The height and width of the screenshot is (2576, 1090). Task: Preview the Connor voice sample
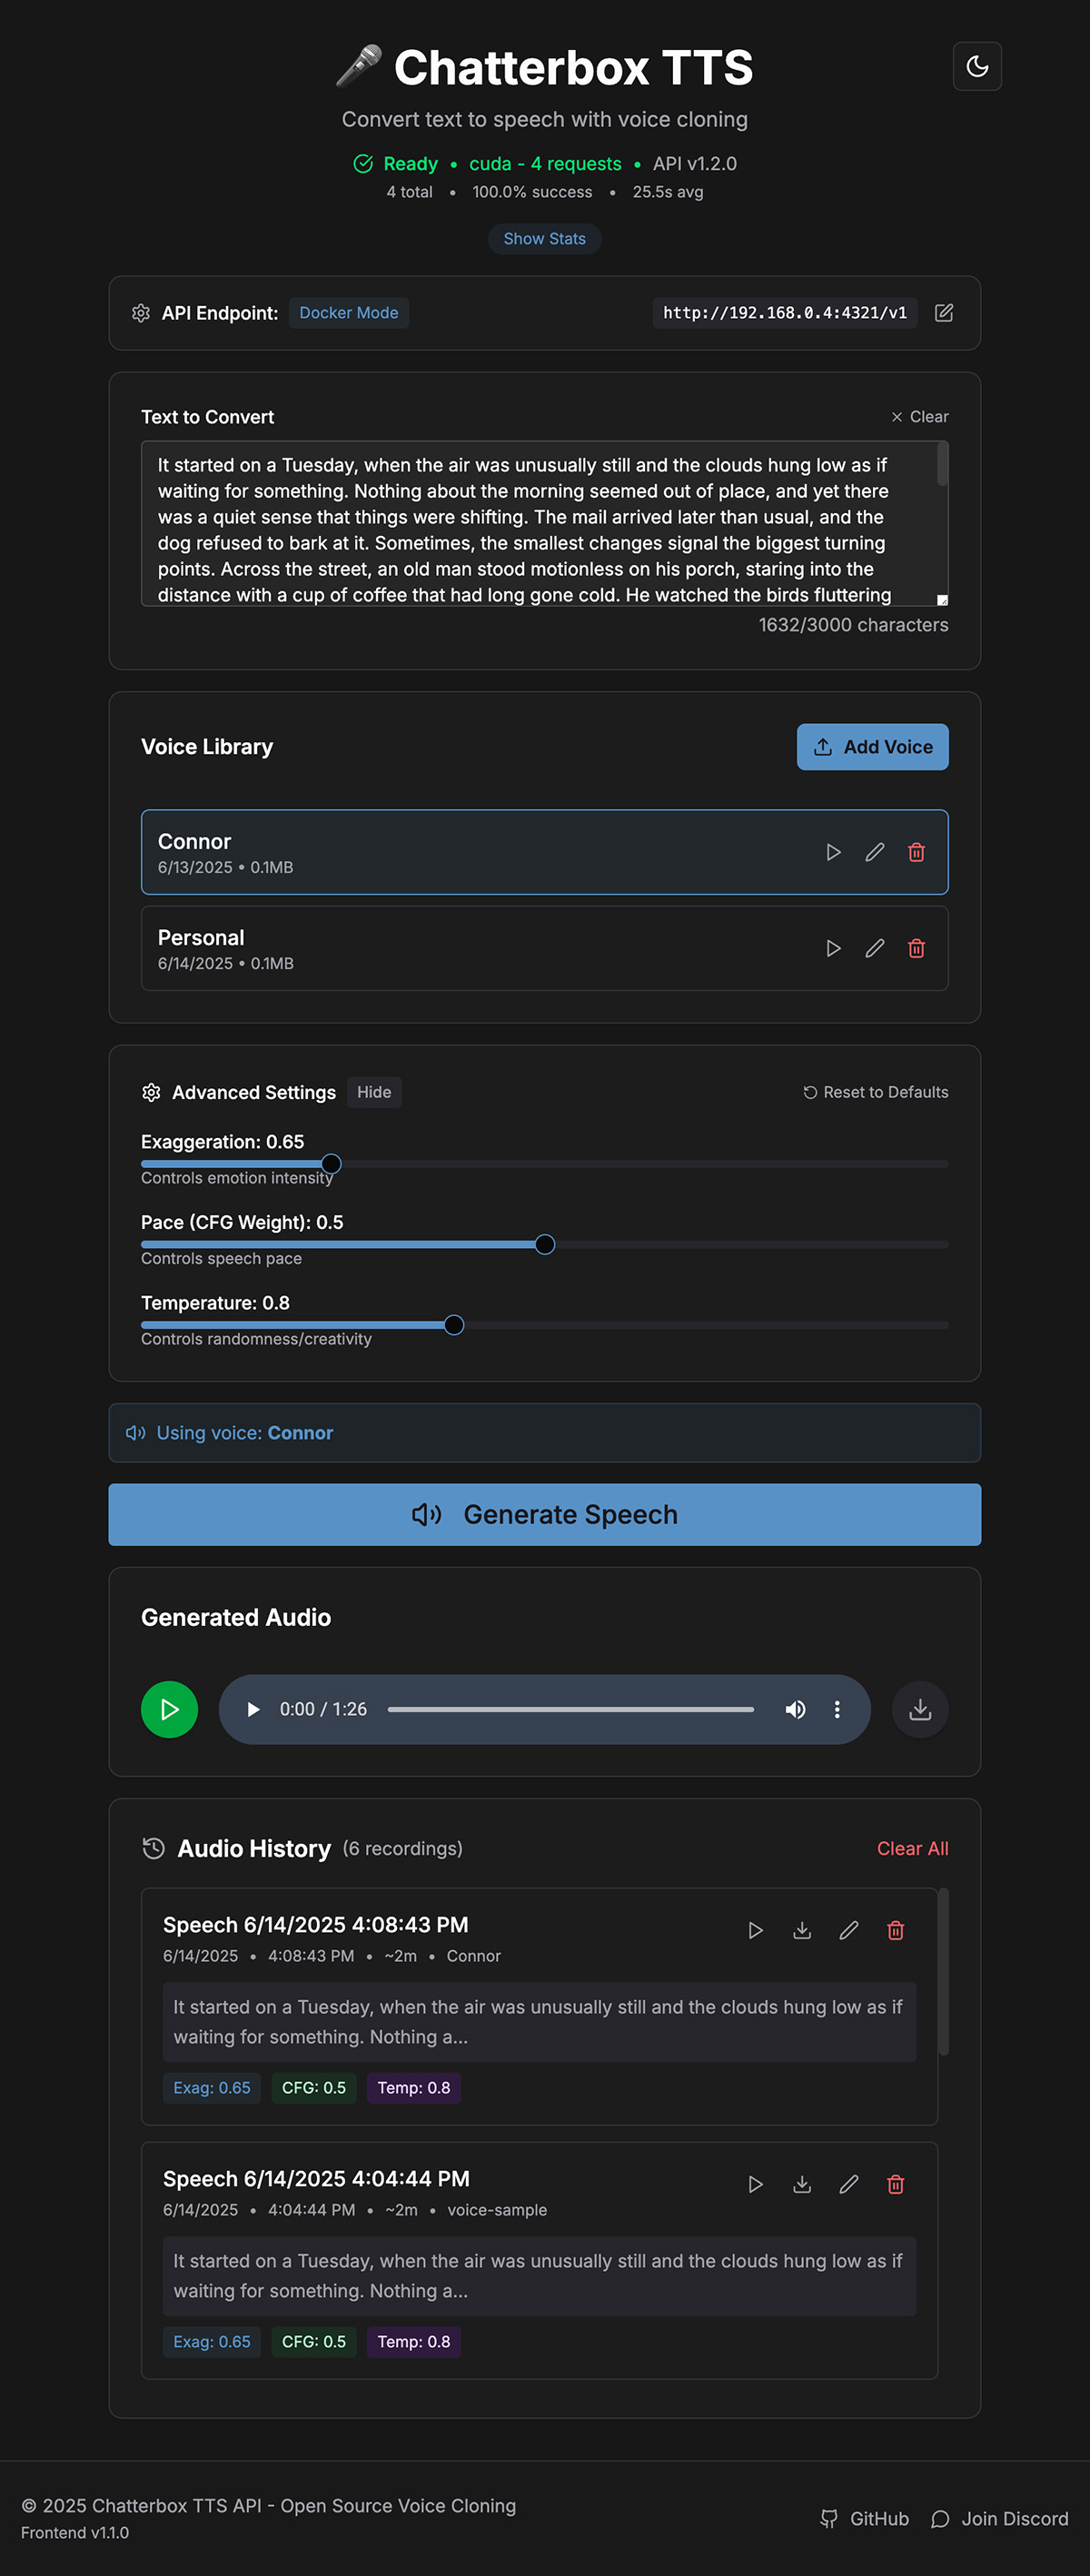point(832,852)
